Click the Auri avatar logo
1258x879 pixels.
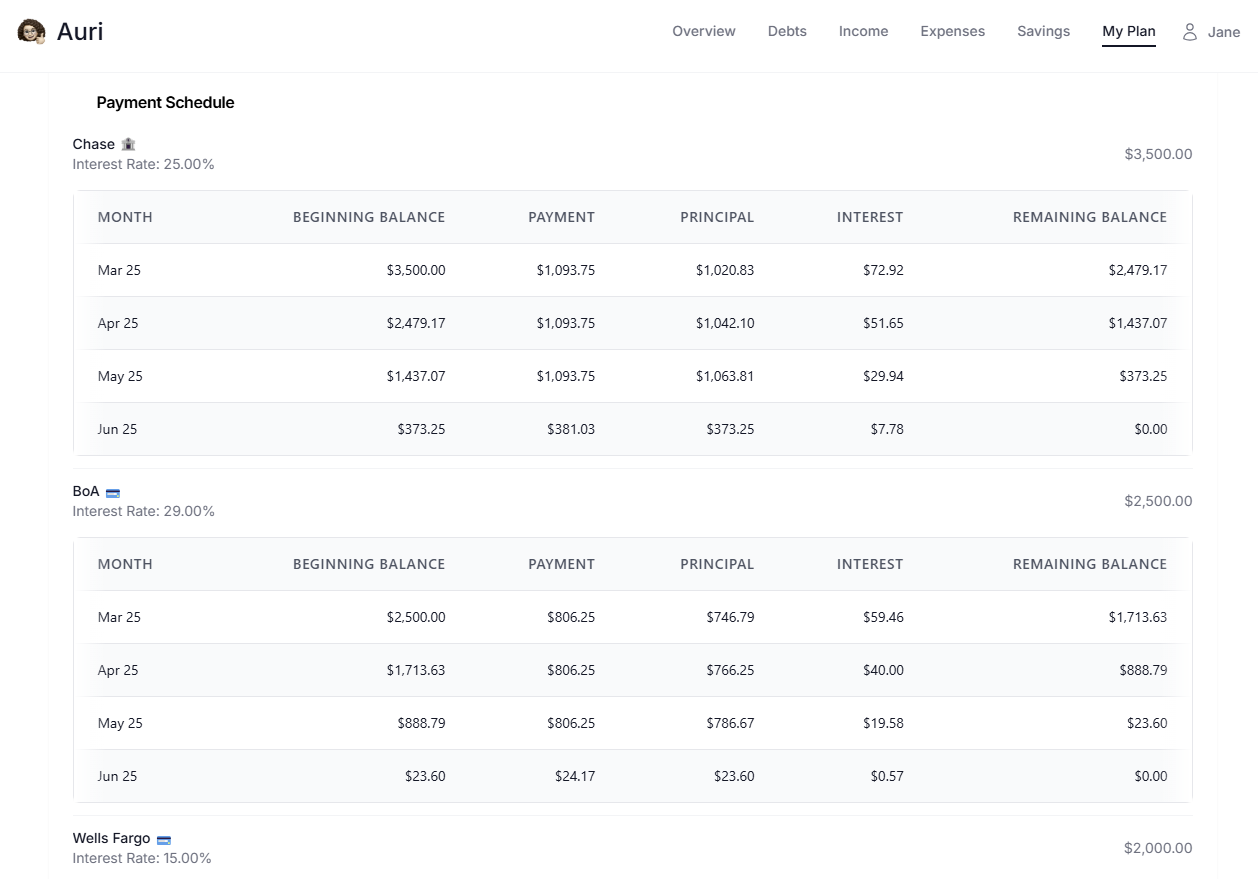tap(30, 31)
